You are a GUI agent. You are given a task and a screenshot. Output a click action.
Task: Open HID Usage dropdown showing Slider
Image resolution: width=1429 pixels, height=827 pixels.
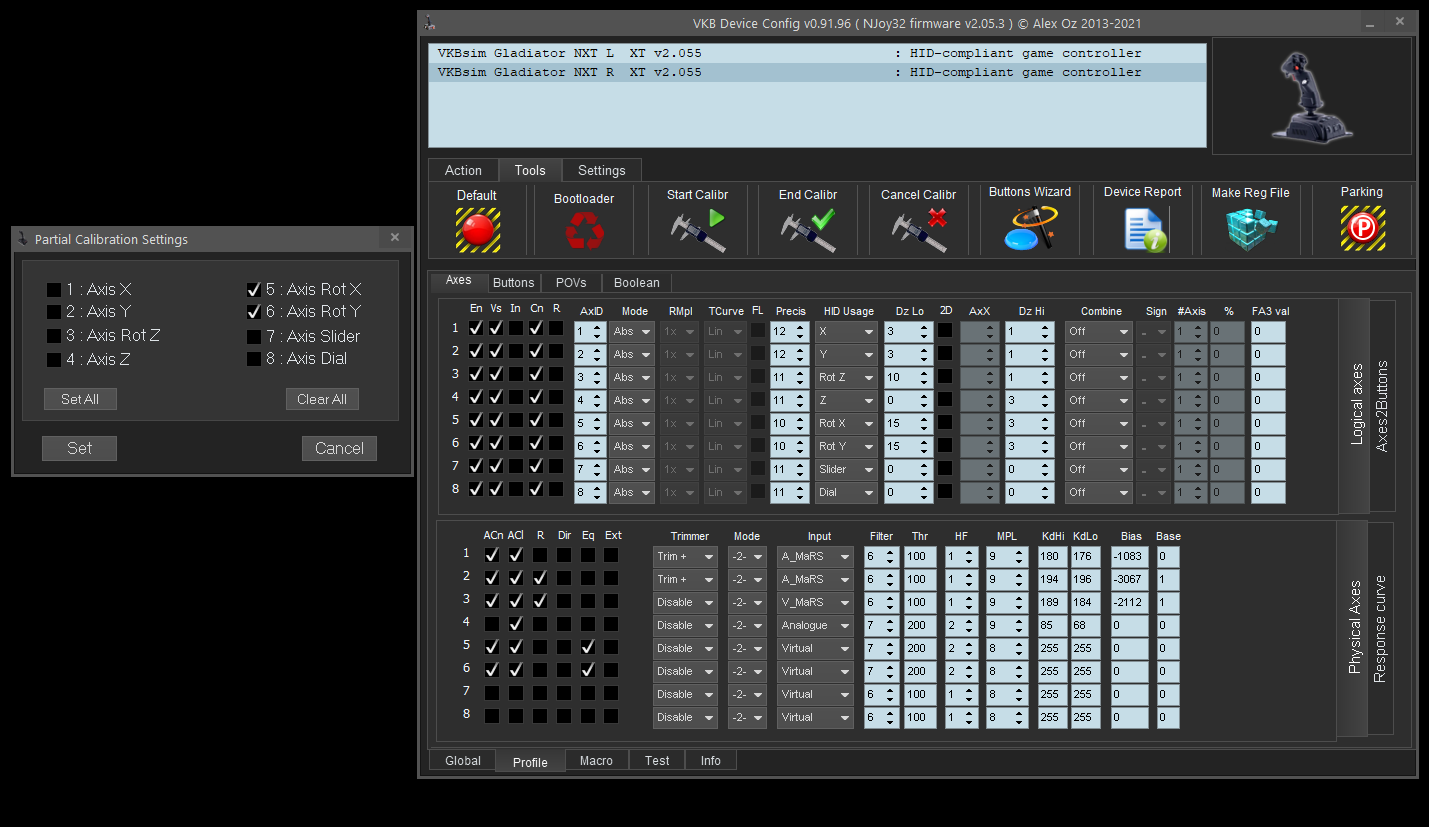tap(847, 469)
